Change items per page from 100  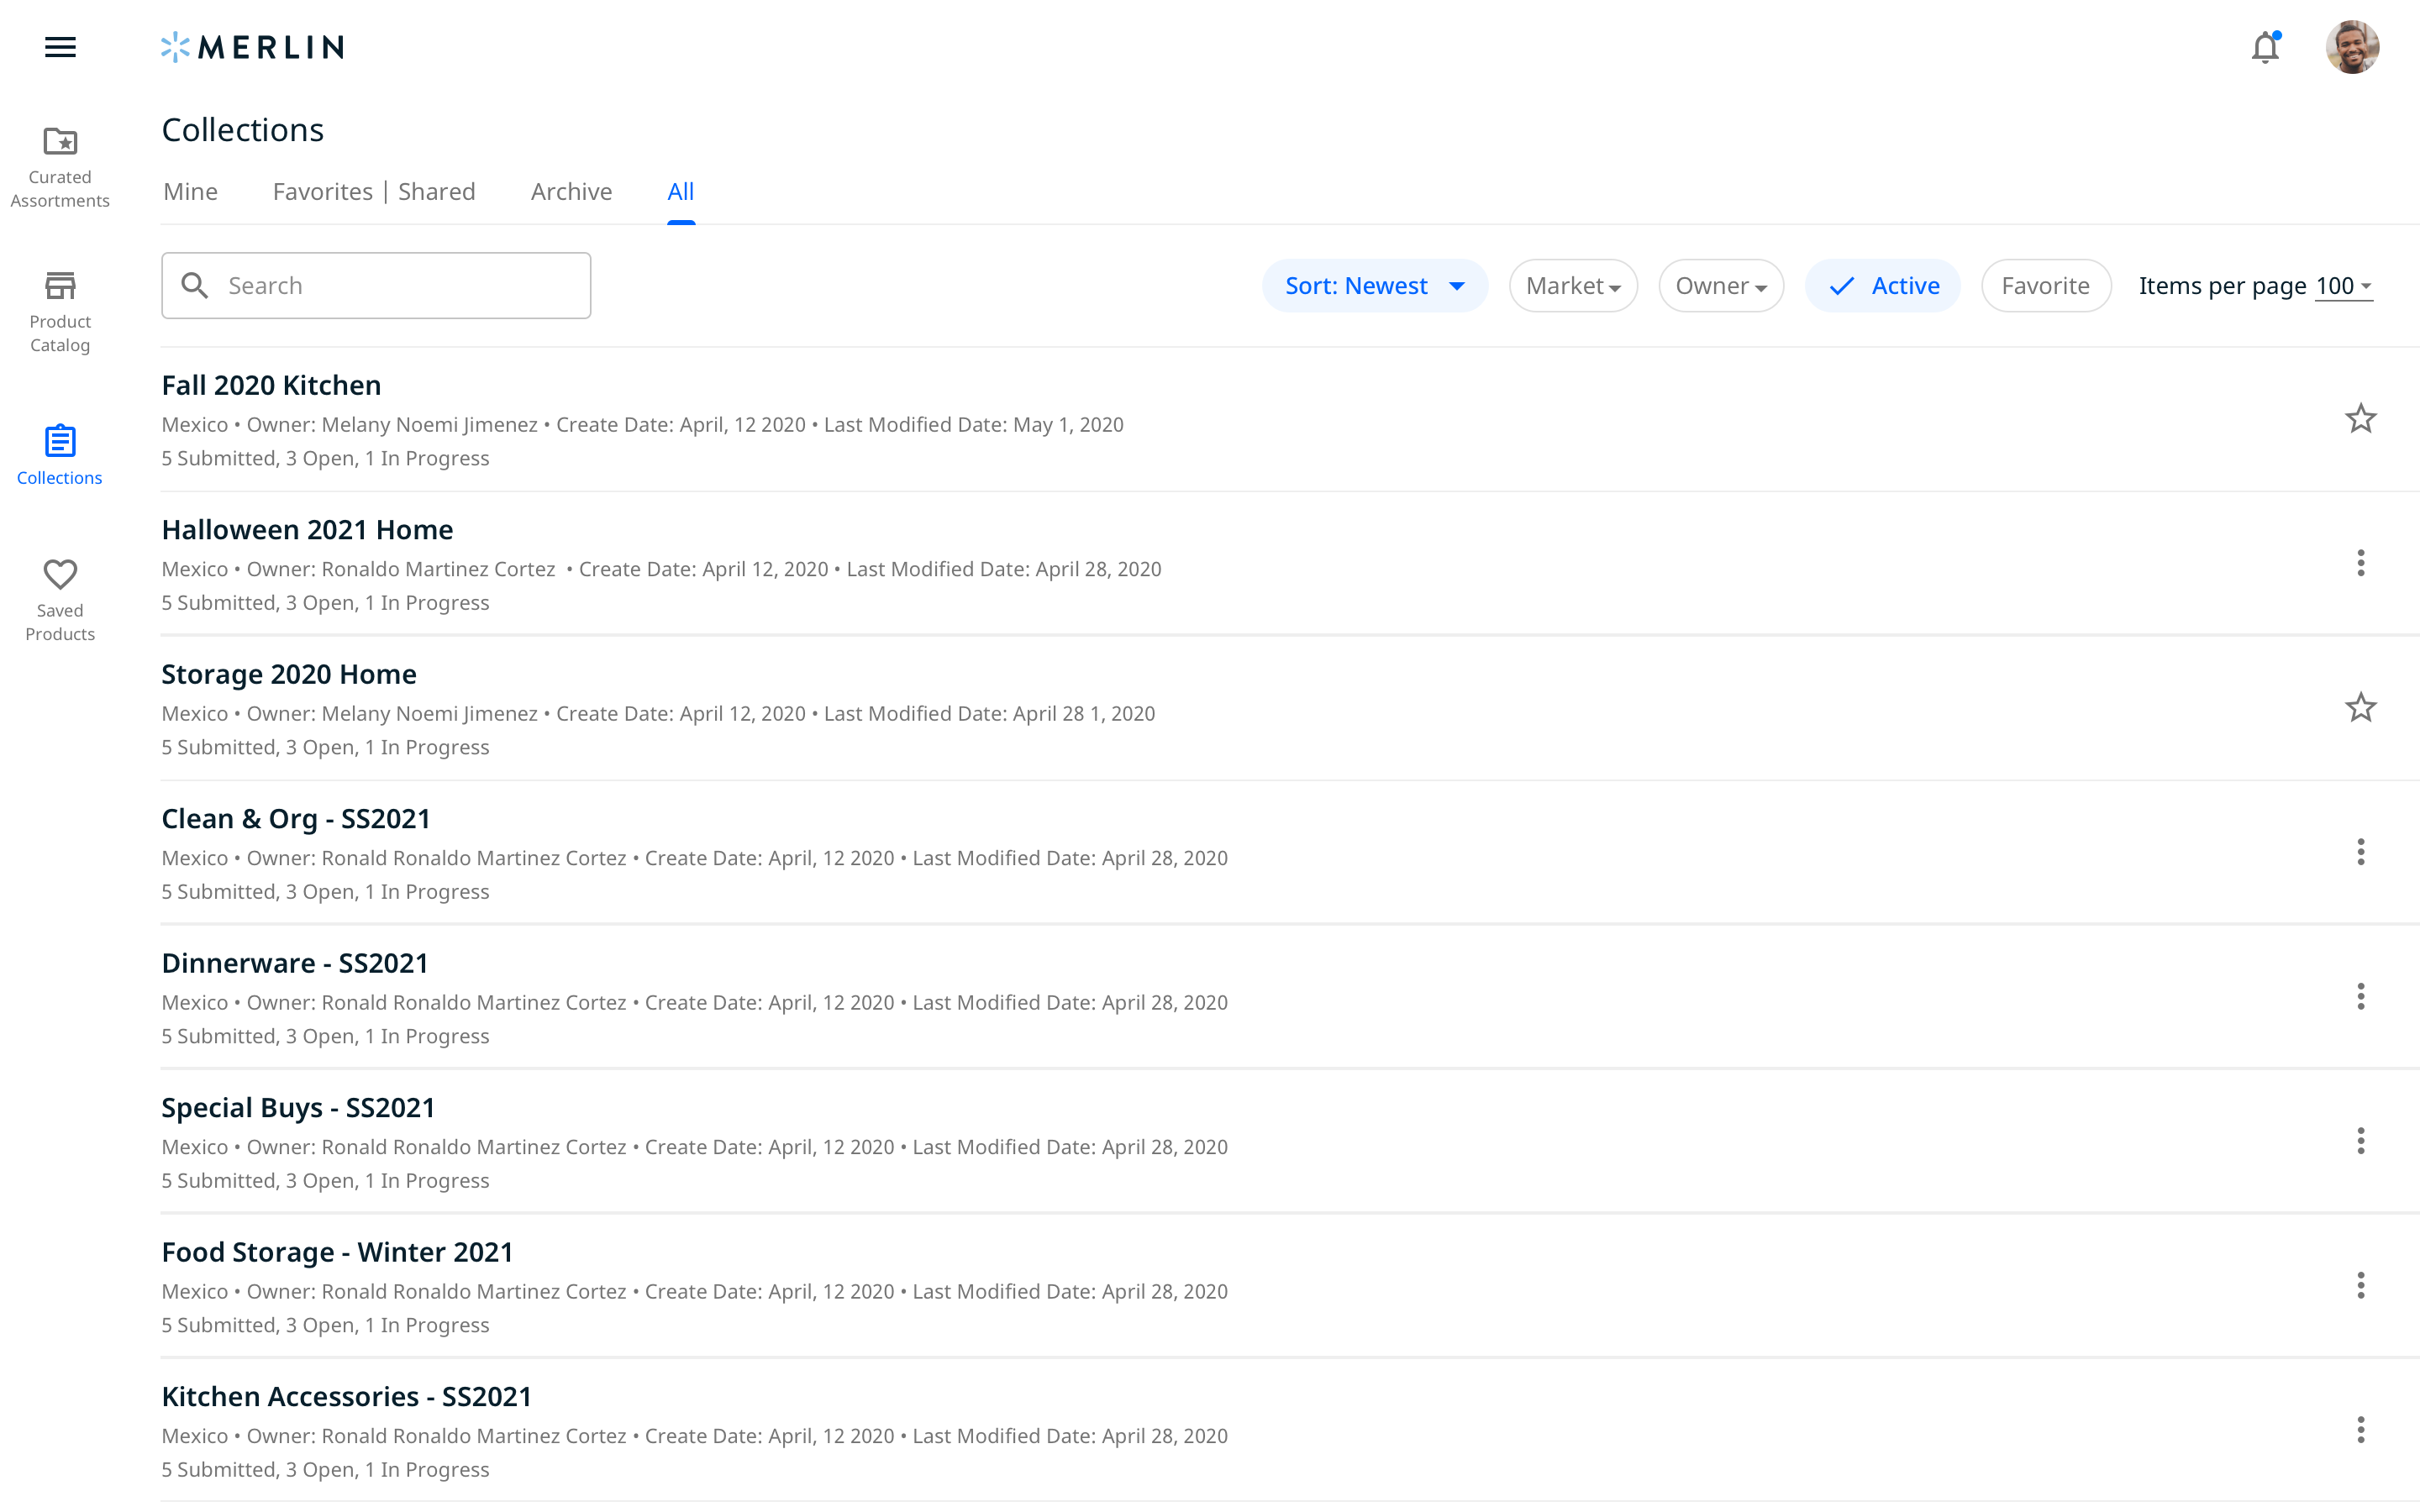[2343, 286]
